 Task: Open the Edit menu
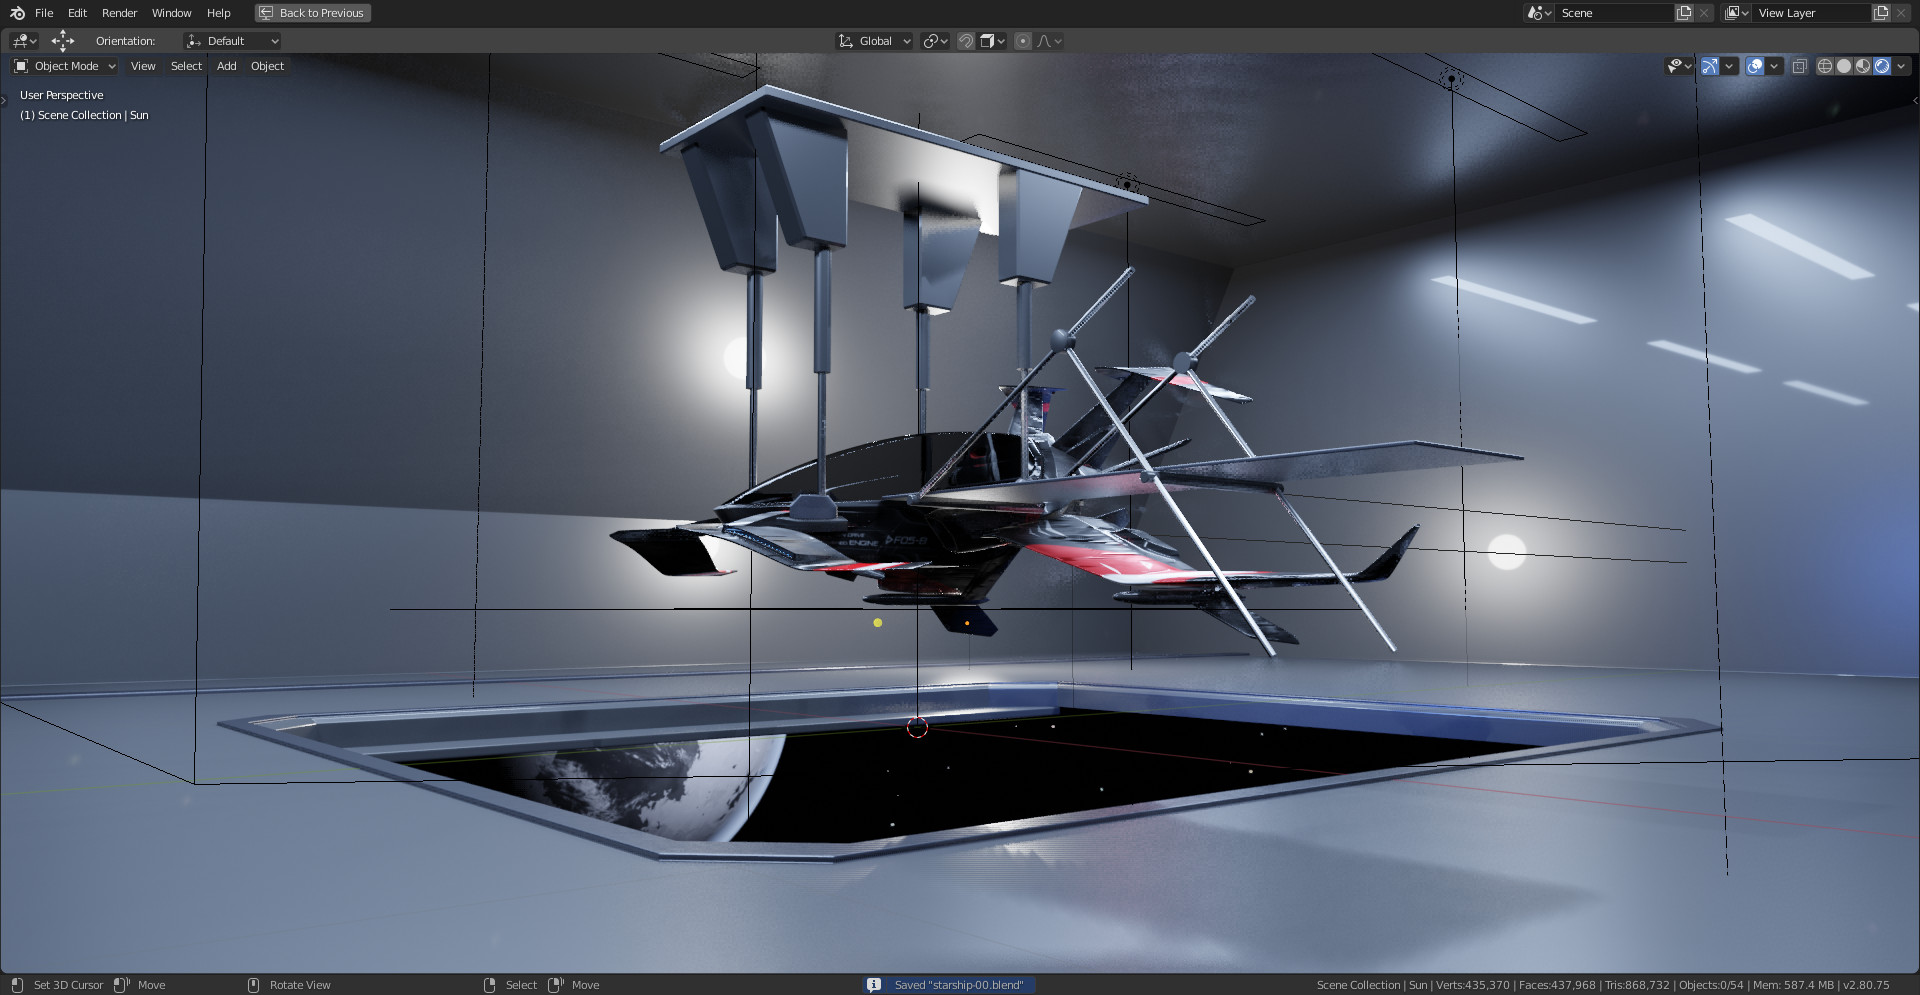click(x=77, y=13)
